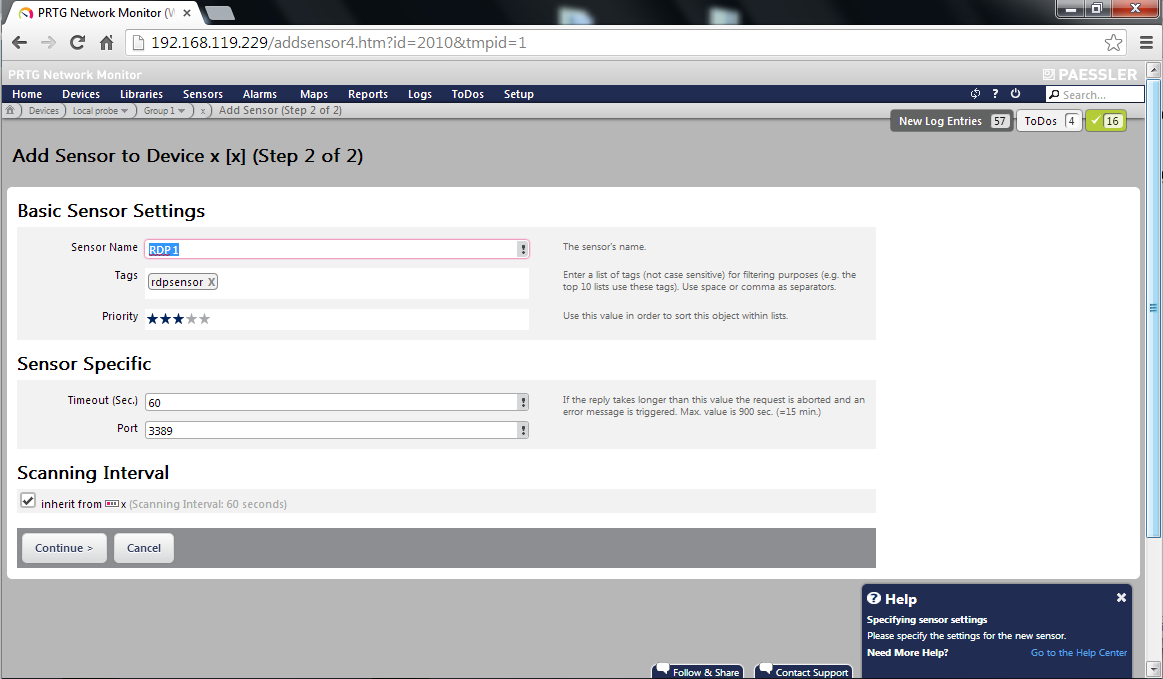This screenshot has width=1163, height=679.
Task: Select the PRTG Network Monitor browser tab
Action: point(104,13)
